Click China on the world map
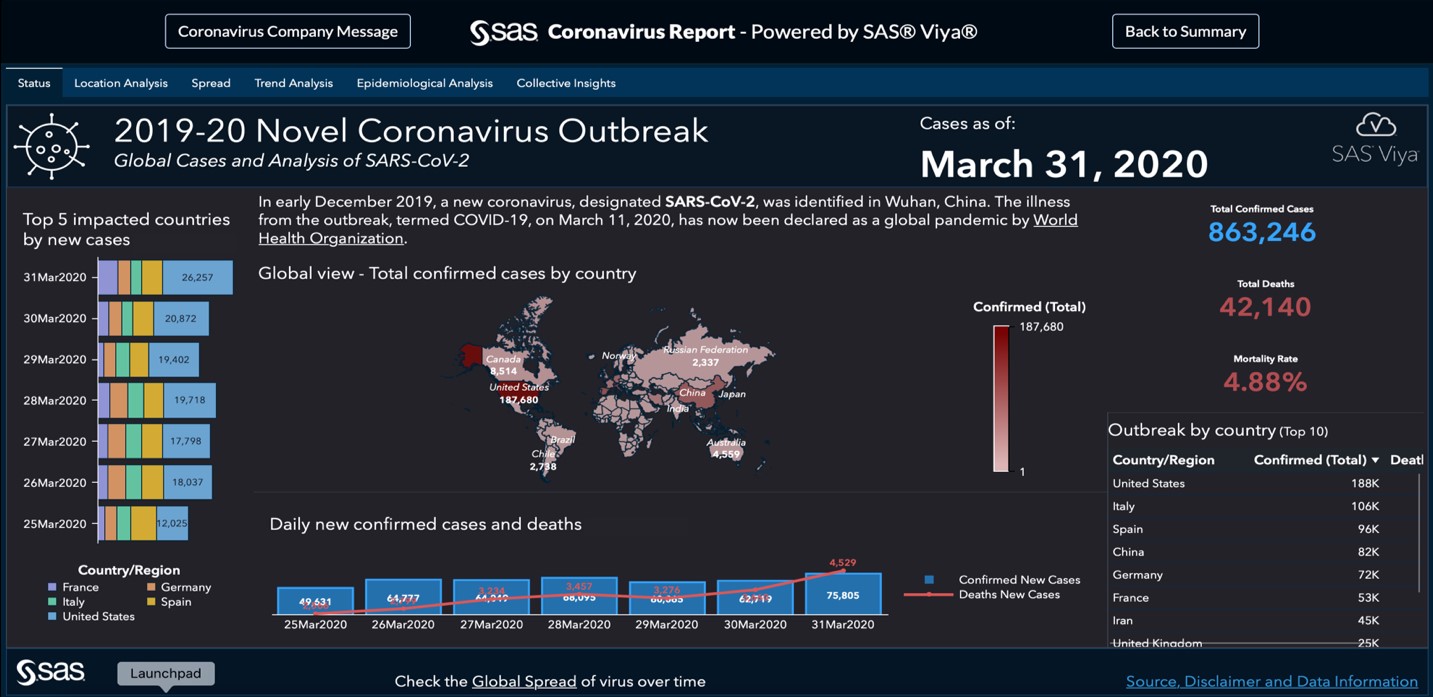Image resolution: width=1433 pixels, height=697 pixels. 692,392
